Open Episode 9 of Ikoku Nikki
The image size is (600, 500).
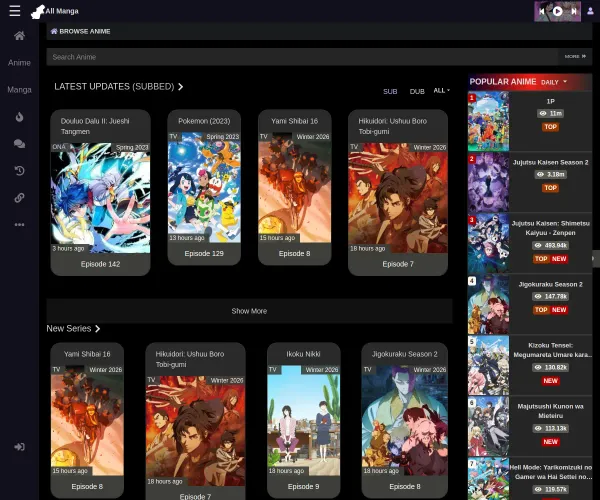coord(304,487)
